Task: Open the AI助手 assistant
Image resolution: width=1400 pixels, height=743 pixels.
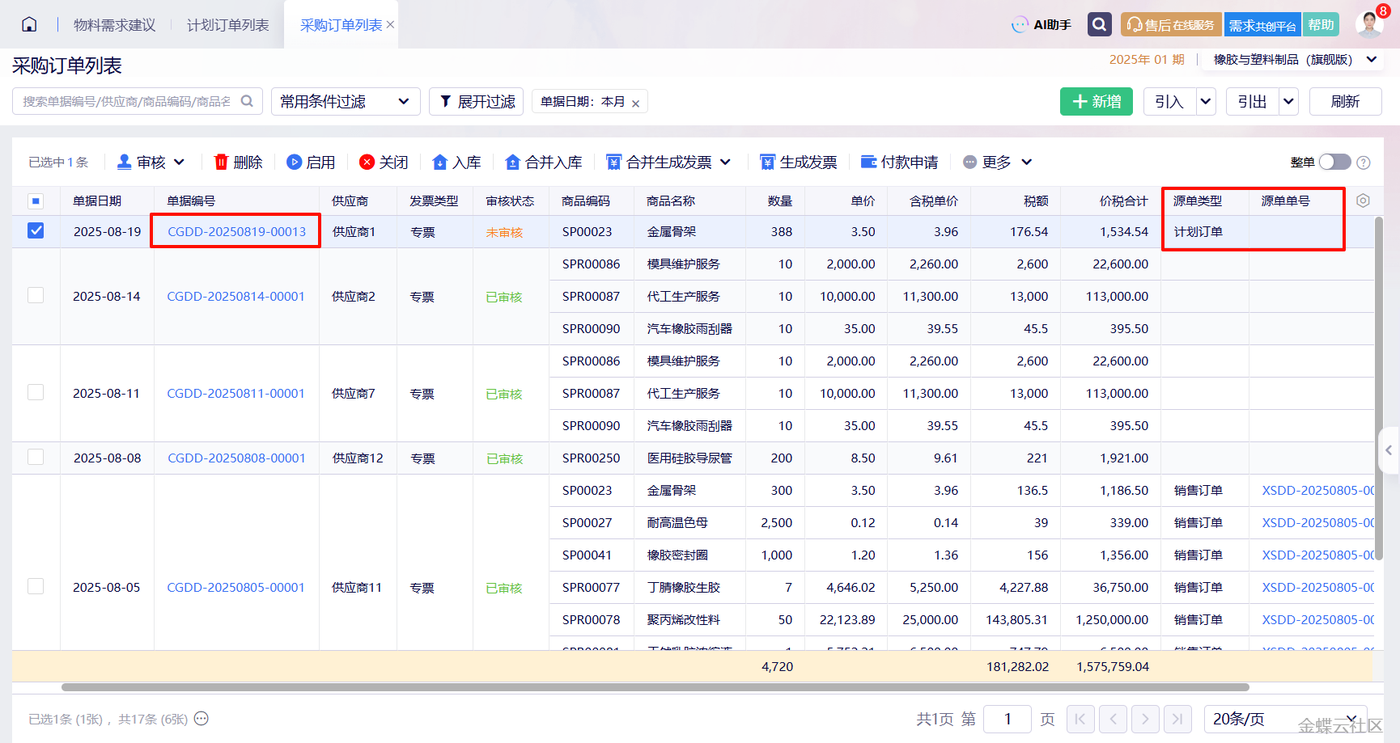Action: tap(1042, 25)
